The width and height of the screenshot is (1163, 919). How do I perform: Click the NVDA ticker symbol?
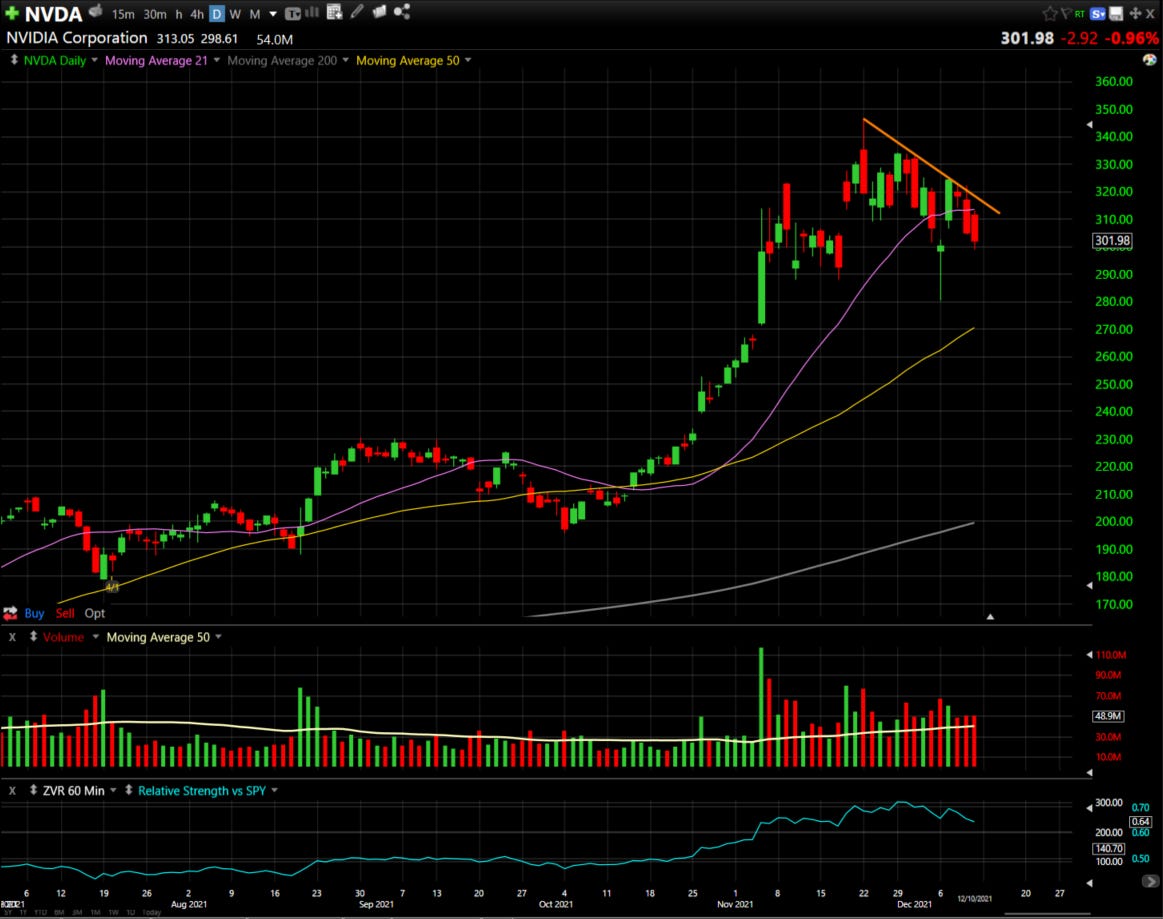(53, 13)
